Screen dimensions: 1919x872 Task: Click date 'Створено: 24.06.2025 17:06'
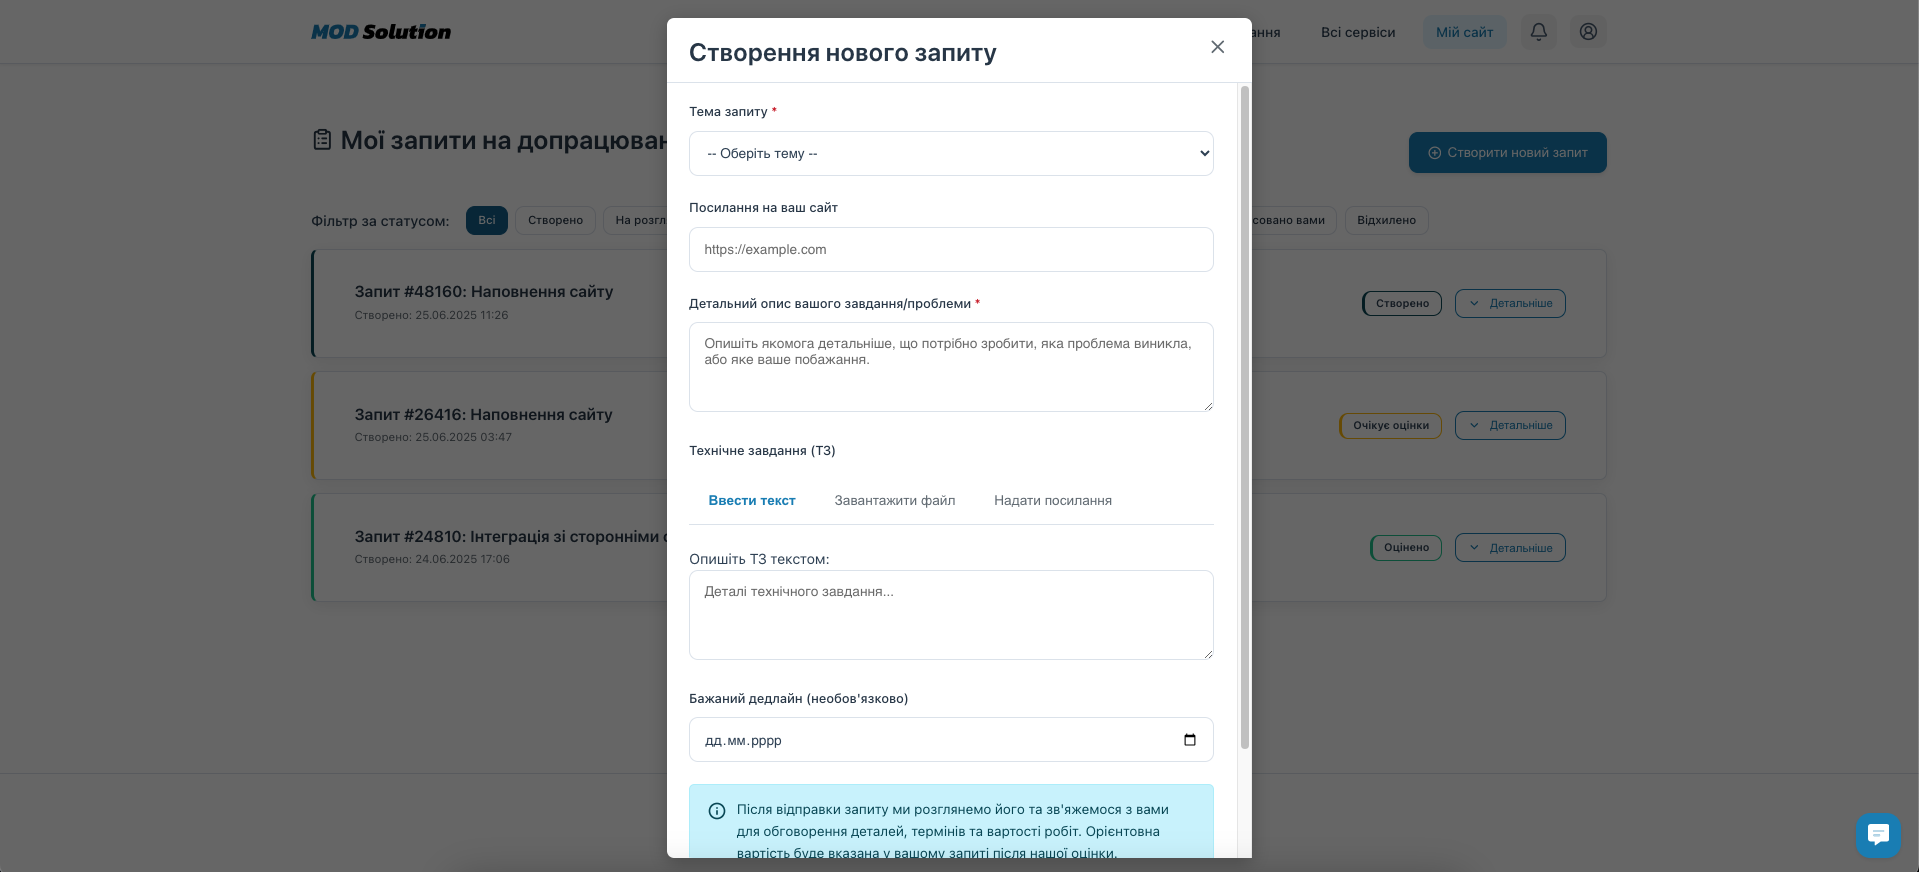(432, 559)
